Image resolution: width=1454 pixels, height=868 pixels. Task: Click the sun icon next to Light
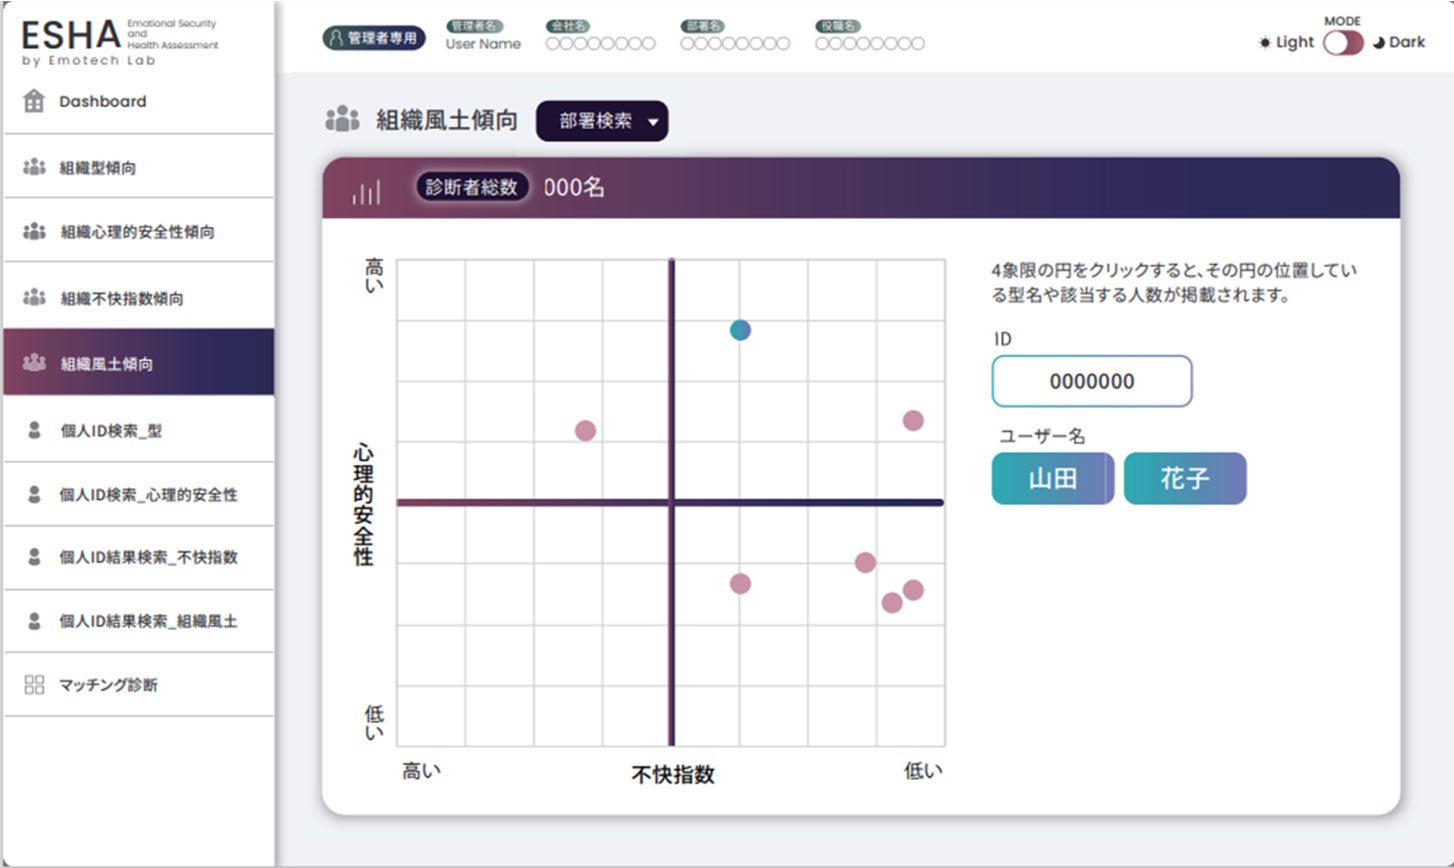tap(1265, 43)
